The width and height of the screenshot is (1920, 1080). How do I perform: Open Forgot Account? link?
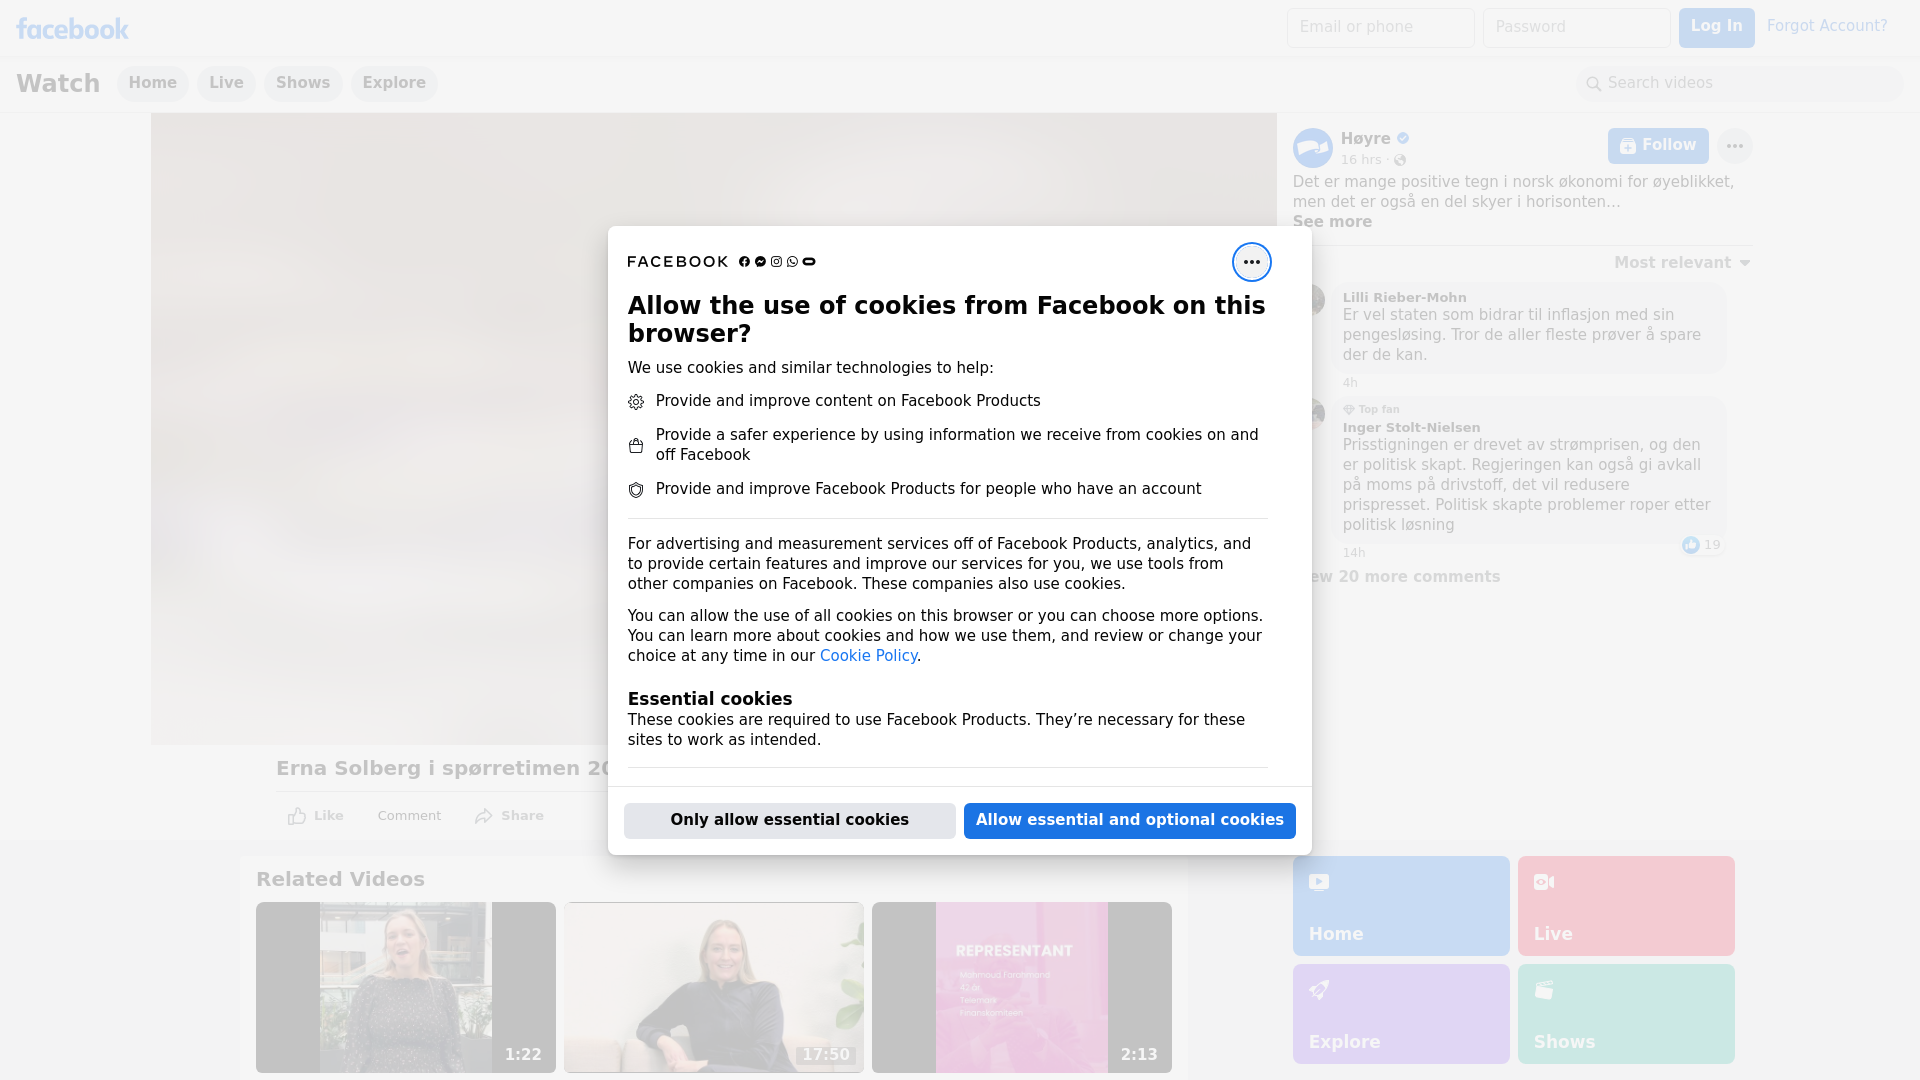tap(1827, 26)
